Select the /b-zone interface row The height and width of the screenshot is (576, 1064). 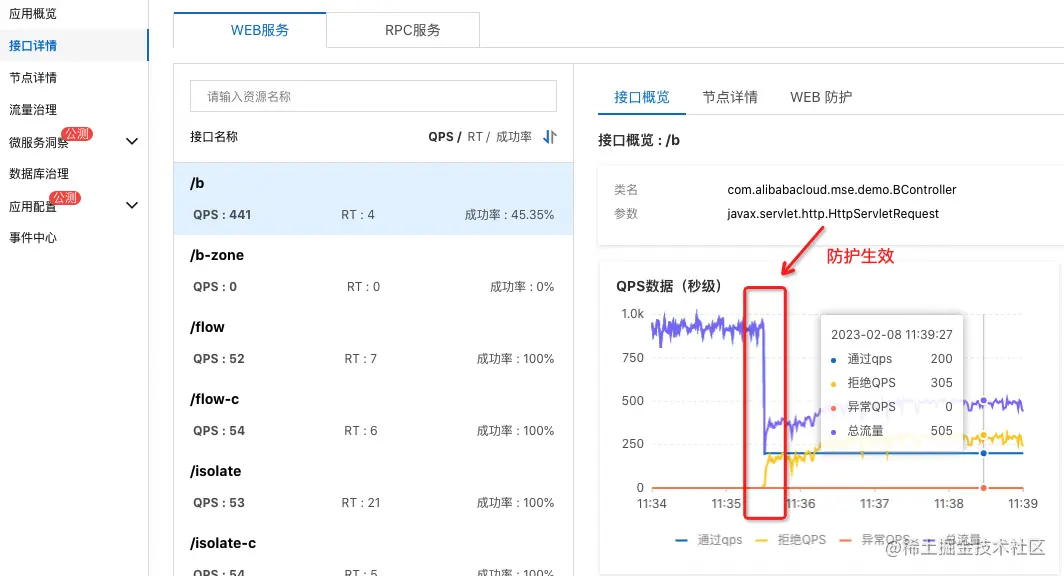[x=373, y=271]
